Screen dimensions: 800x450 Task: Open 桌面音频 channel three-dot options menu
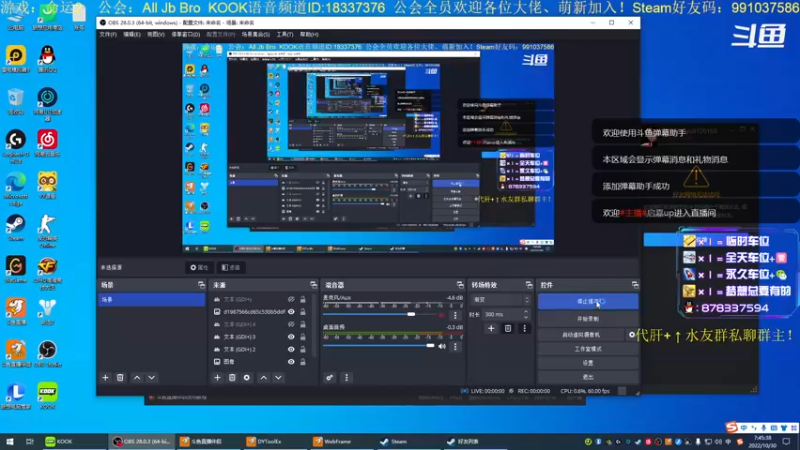(x=455, y=347)
